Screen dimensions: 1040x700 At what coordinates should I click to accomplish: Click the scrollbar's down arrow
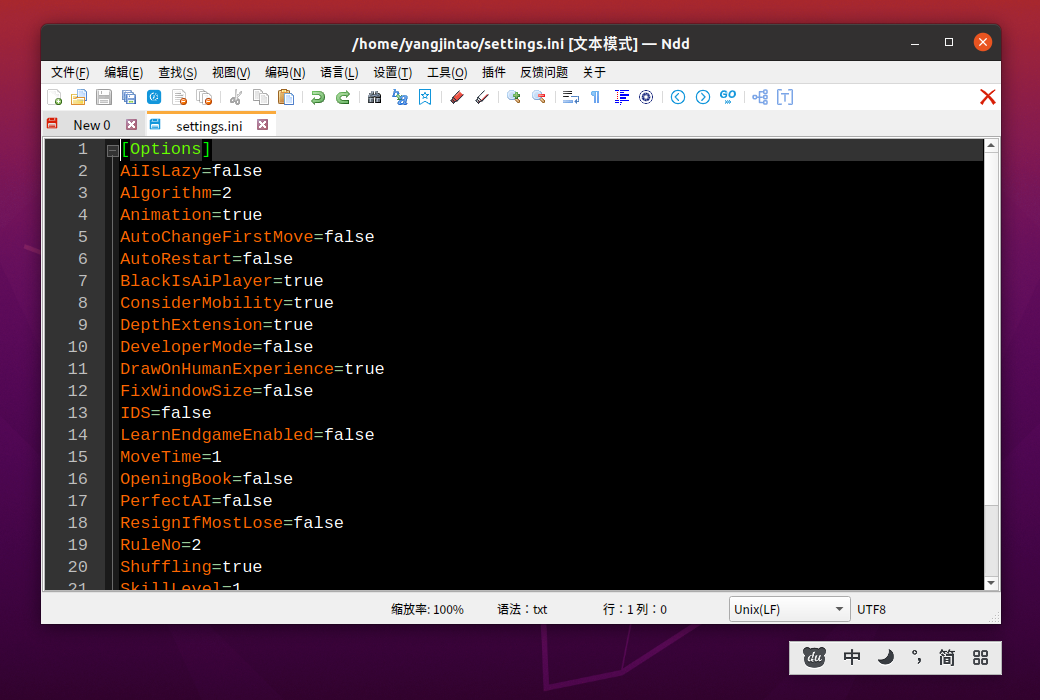(x=991, y=582)
